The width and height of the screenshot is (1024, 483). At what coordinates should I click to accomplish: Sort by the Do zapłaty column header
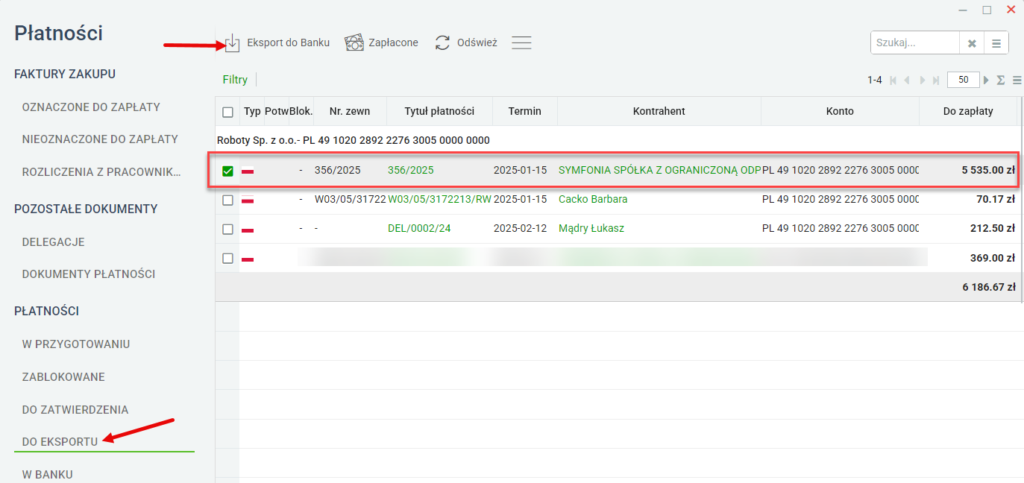tap(968, 112)
